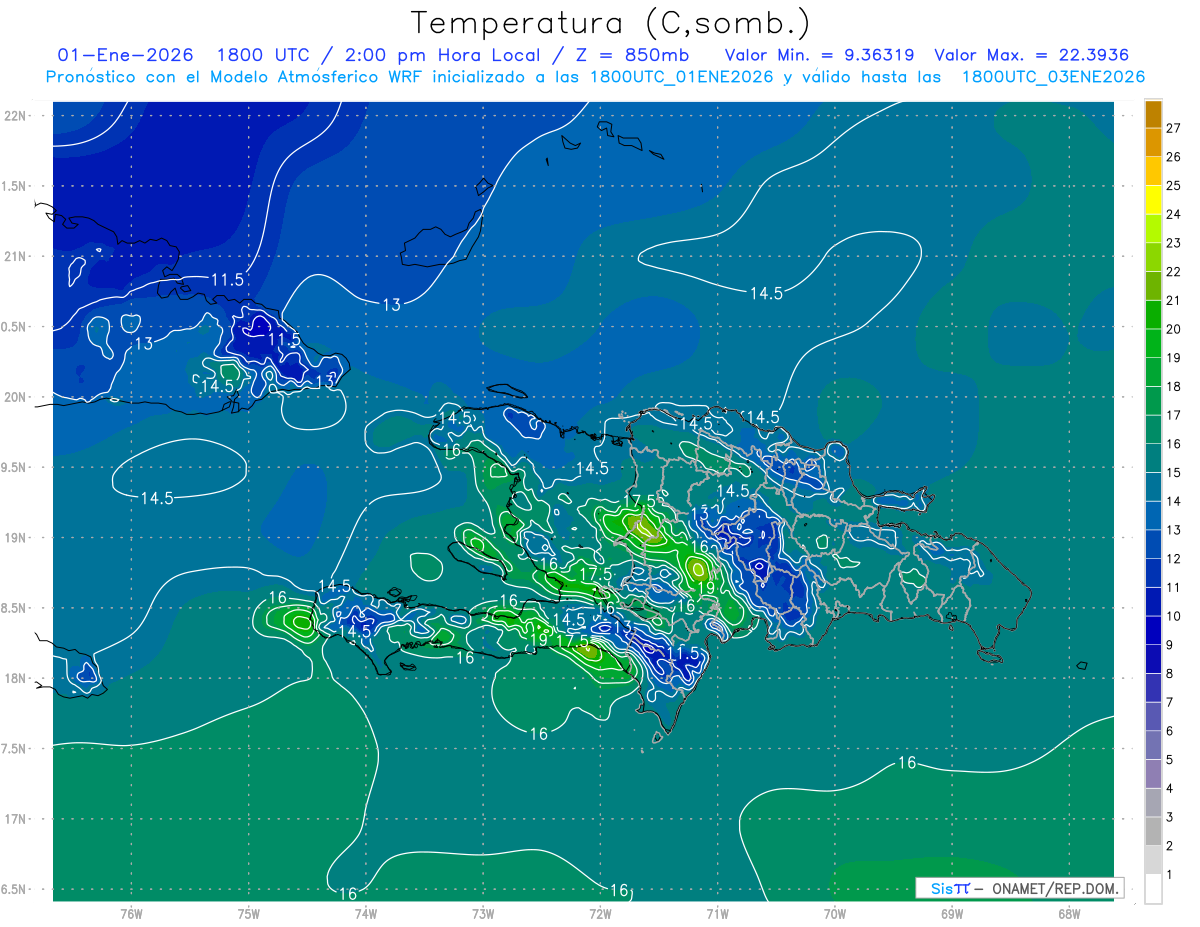Click the 17N latitude axis label
This screenshot has width=1200, height=927.
click(17, 819)
